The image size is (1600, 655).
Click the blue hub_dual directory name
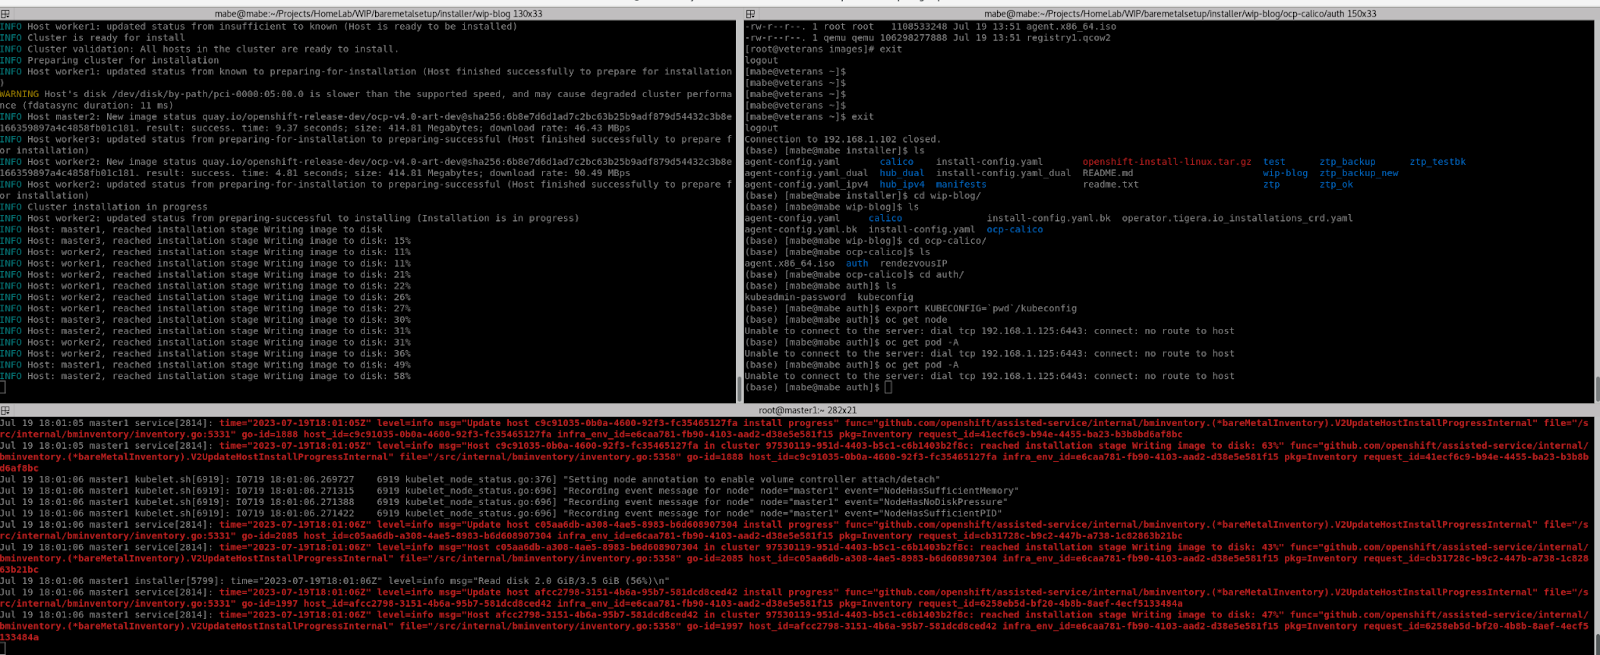902,173
